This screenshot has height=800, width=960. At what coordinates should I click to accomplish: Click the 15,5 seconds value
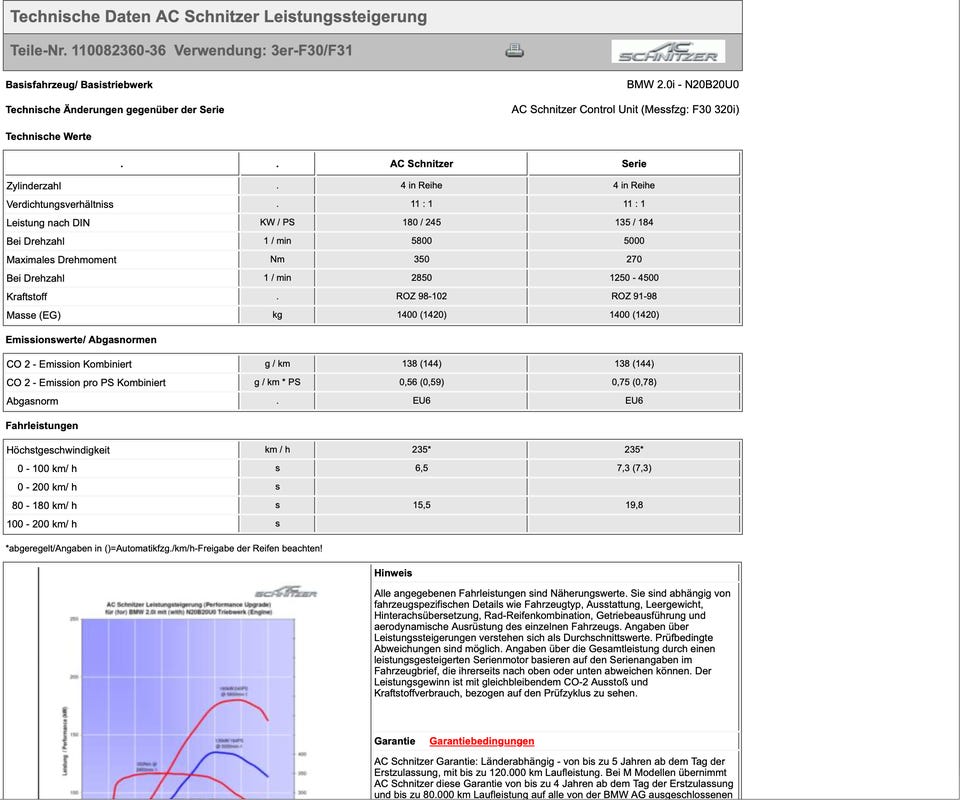421,505
